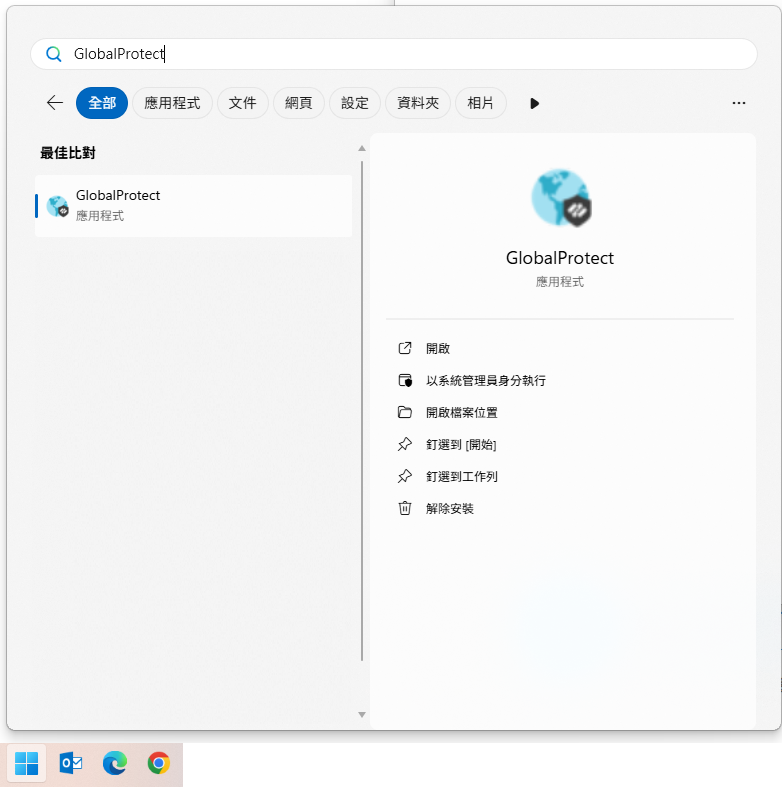The height and width of the screenshot is (796, 782).
Task: Open Outlook from the taskbar
Action: [x=71, y=764]
